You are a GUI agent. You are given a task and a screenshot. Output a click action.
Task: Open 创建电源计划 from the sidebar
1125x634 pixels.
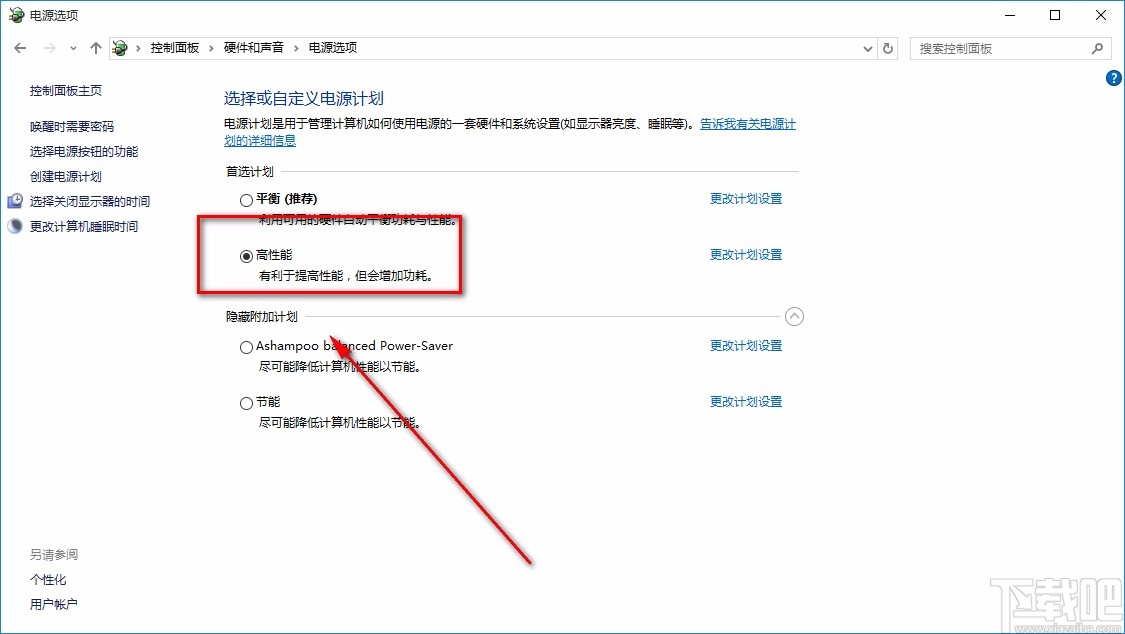[66, 176]
